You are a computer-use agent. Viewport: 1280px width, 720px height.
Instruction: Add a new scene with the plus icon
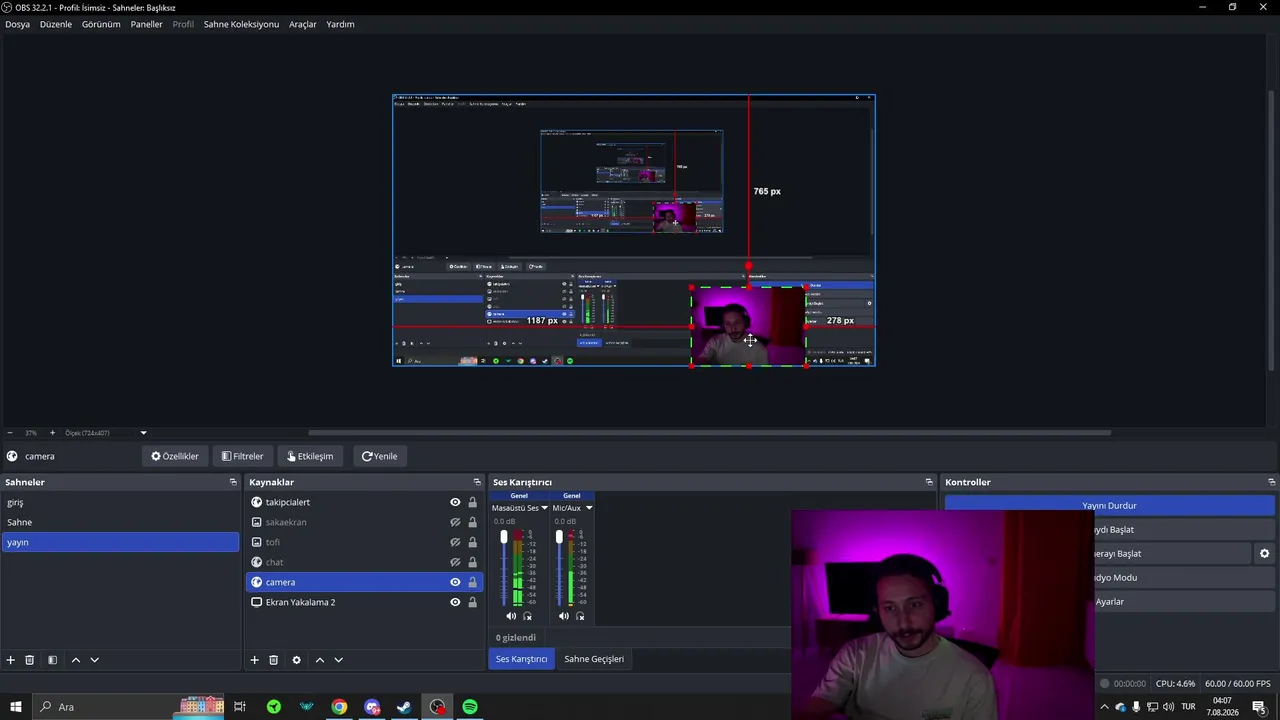click(11, 660)
